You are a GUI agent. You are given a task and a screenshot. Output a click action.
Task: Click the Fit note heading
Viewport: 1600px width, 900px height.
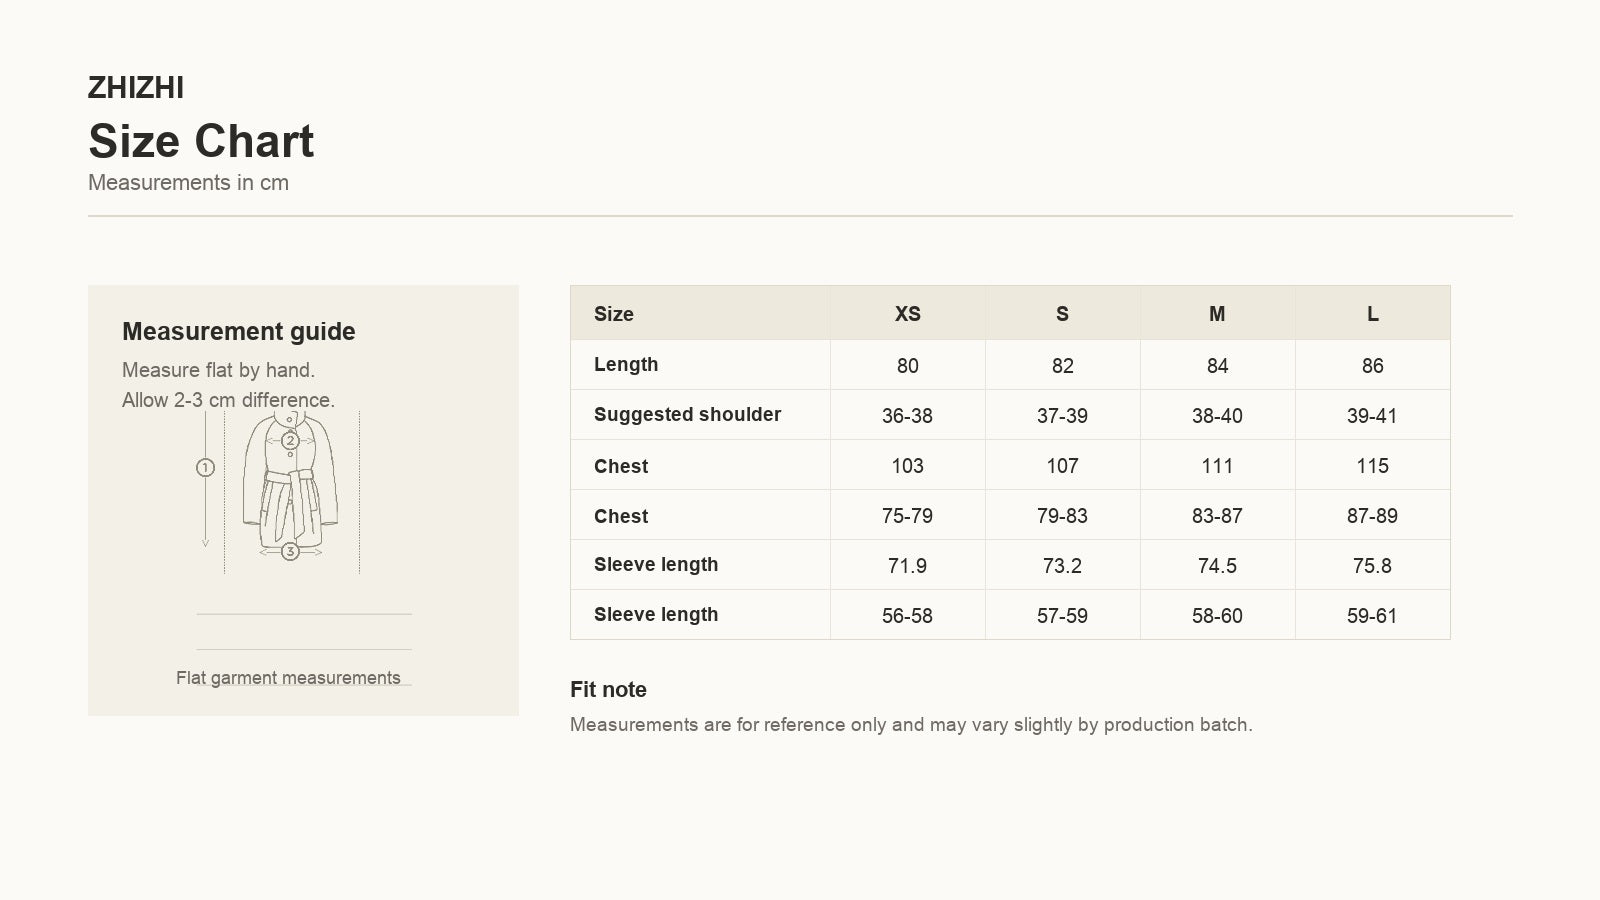[608, 689]
